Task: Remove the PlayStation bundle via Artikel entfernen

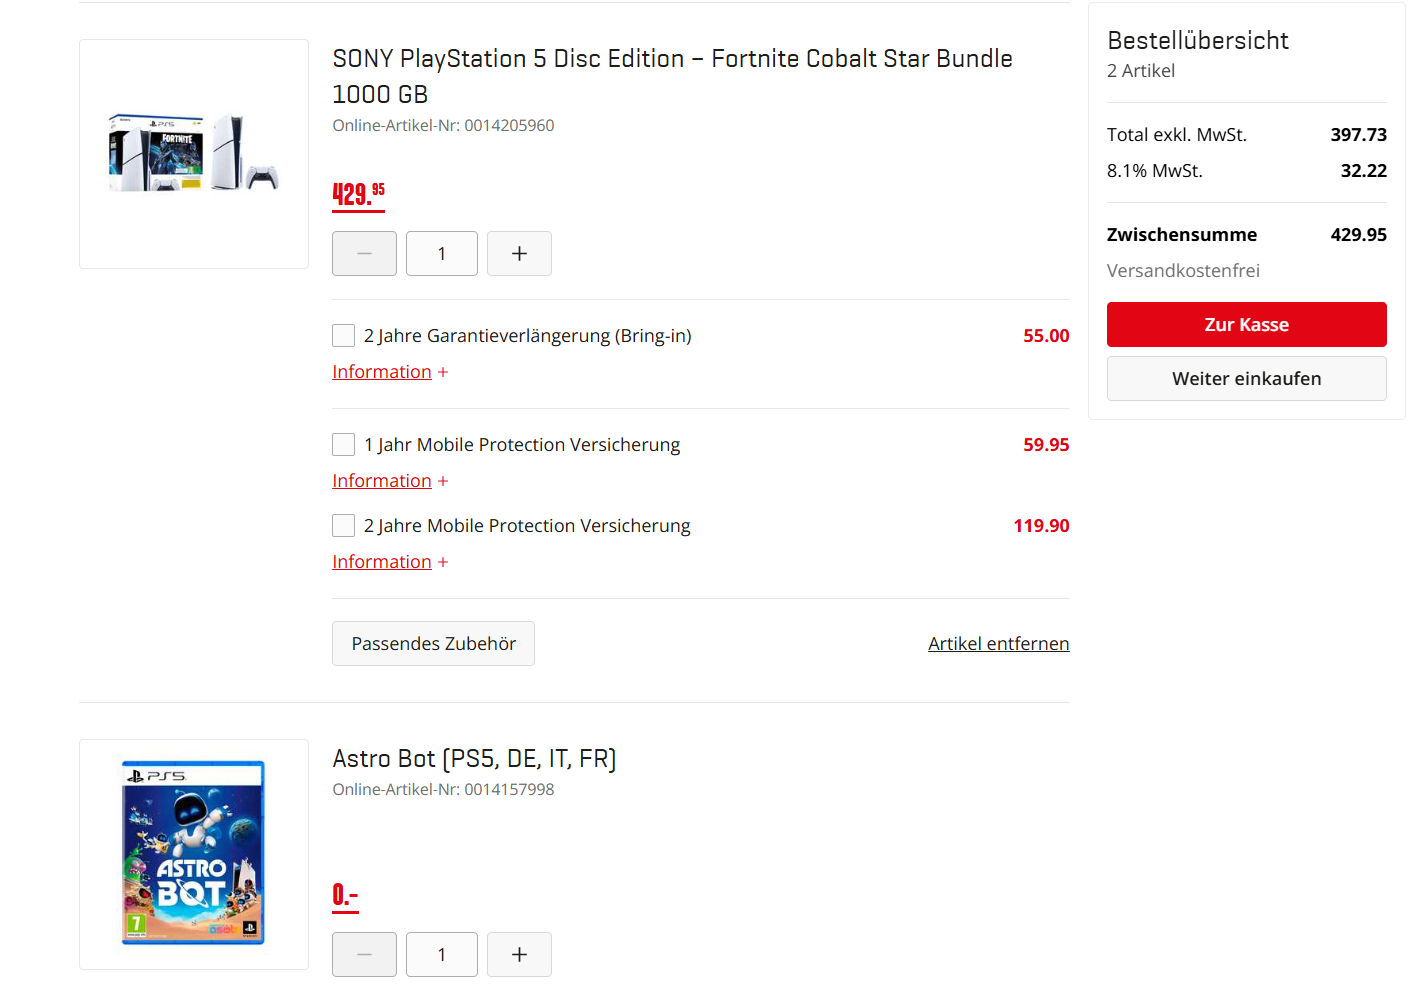Action: (x=998, y=644)
